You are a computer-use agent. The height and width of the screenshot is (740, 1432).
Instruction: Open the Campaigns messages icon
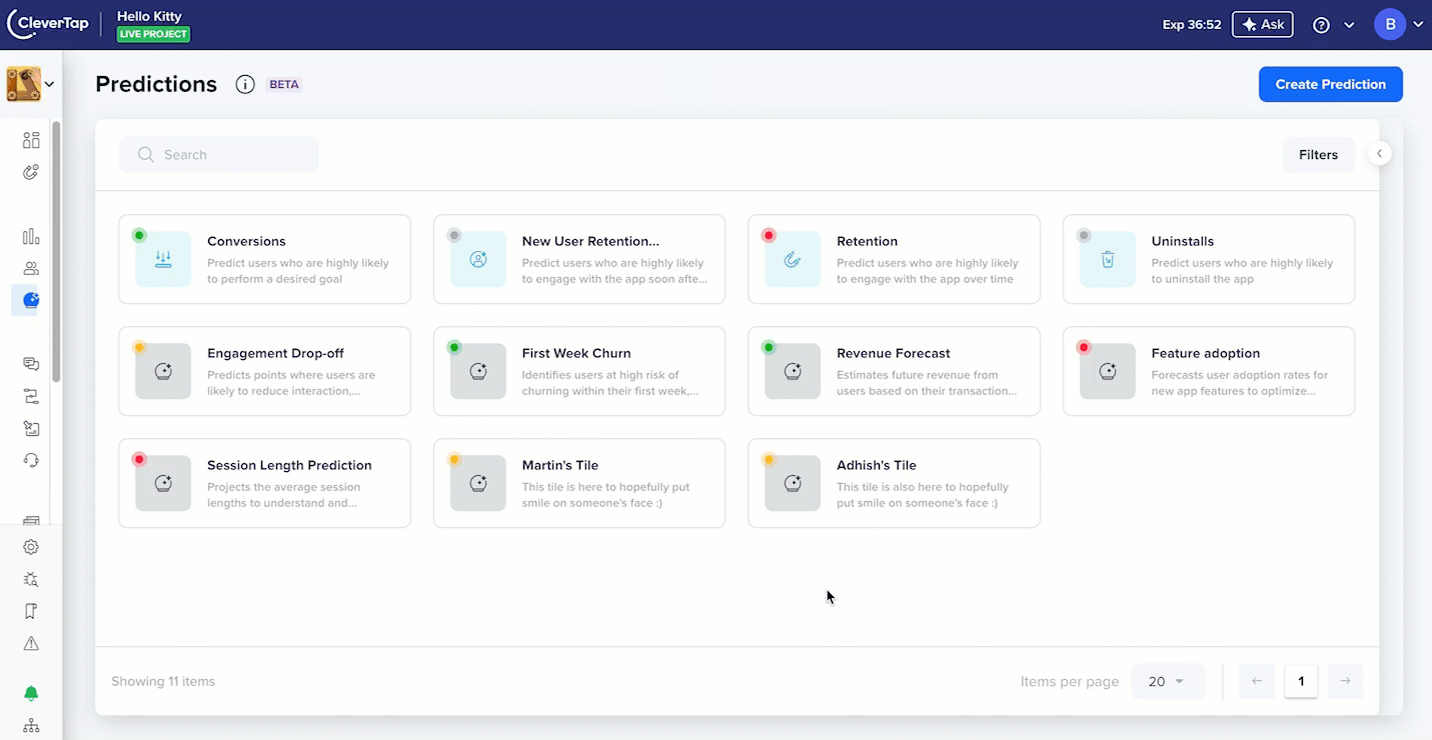click(x=30, y=363)
